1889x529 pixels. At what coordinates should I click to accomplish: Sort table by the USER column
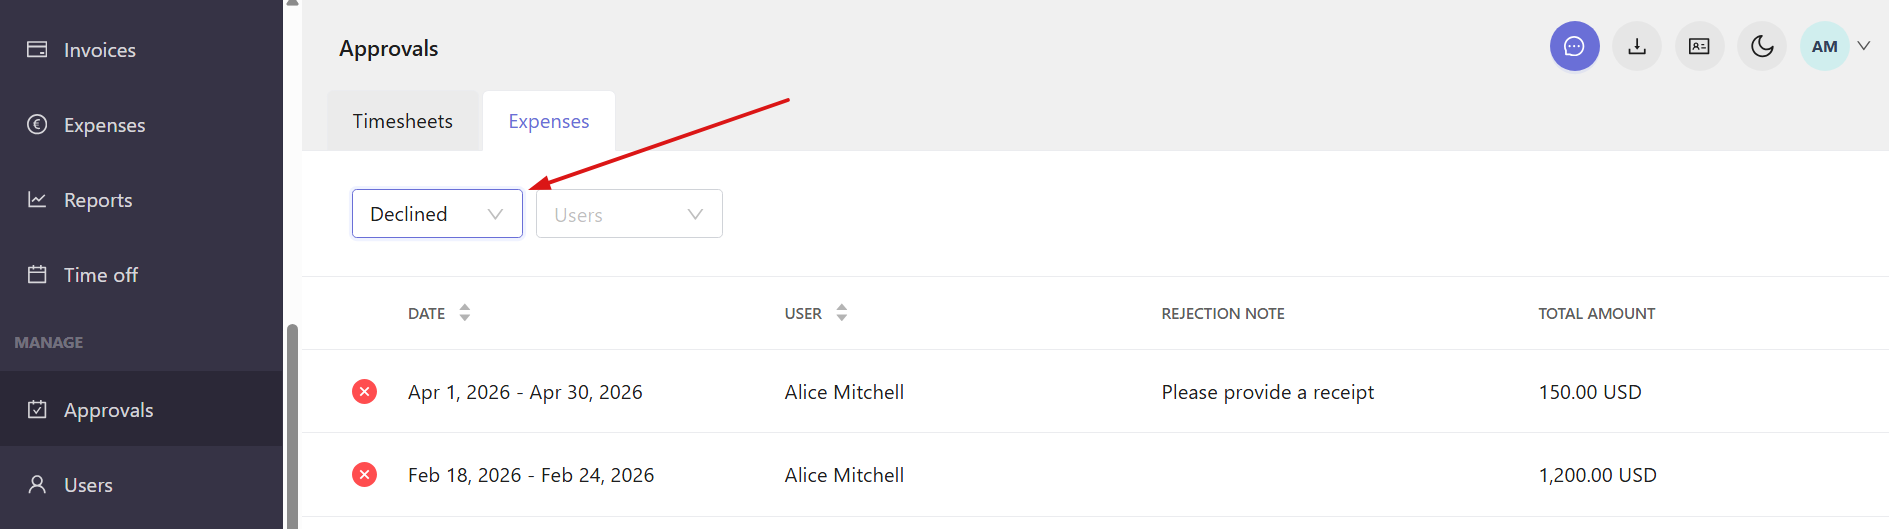816,313
